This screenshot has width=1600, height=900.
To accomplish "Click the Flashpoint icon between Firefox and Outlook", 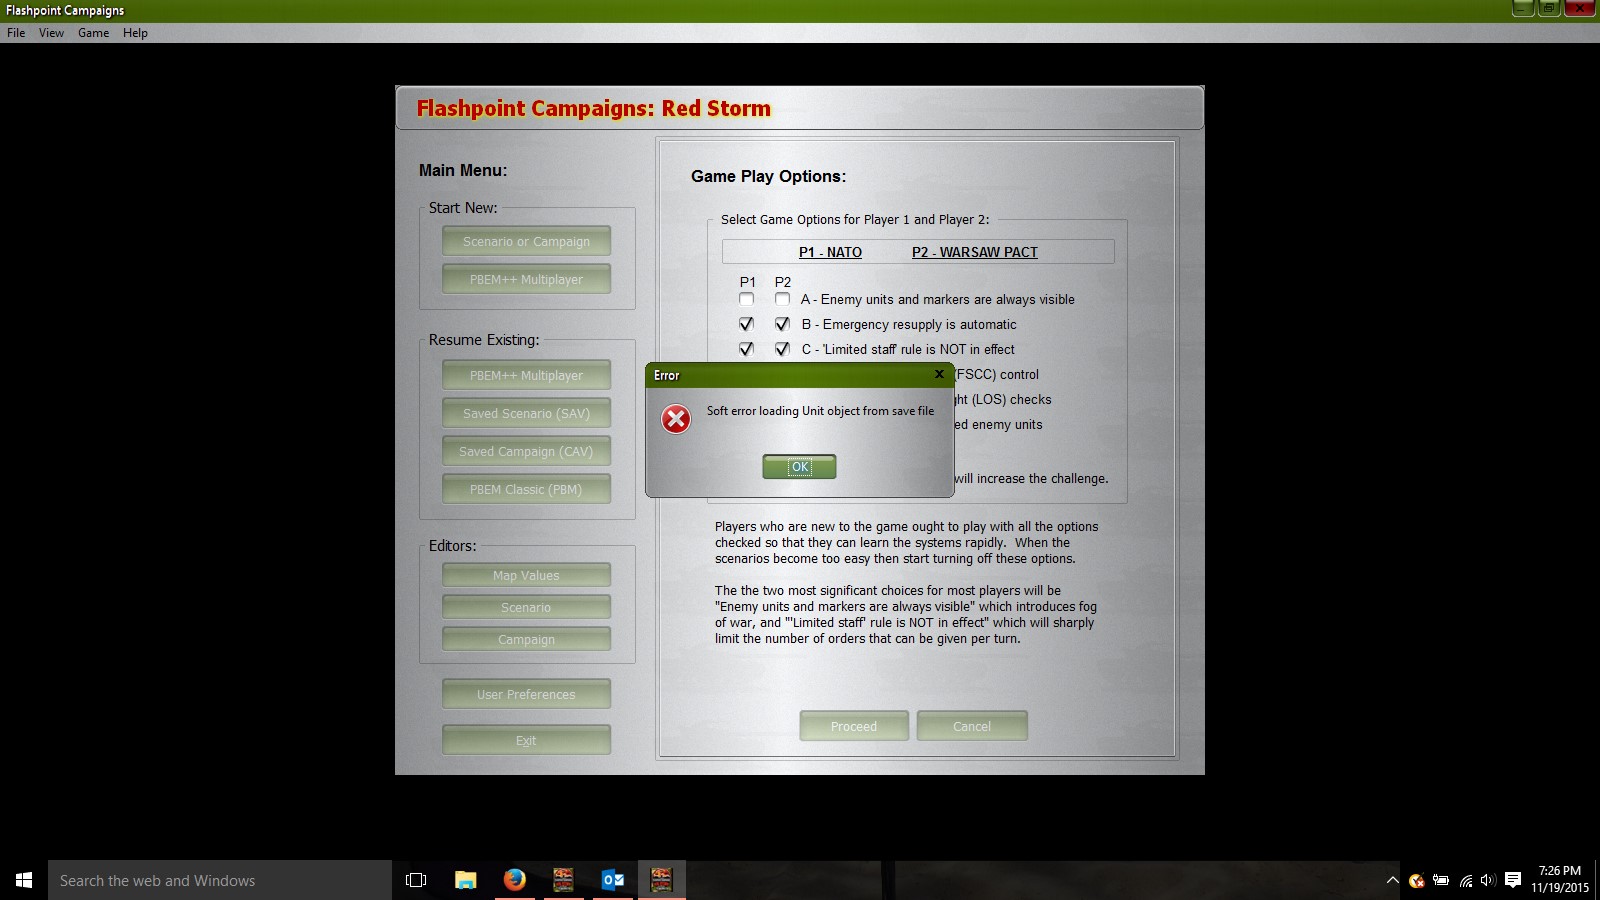I will [x=563, y=880].
